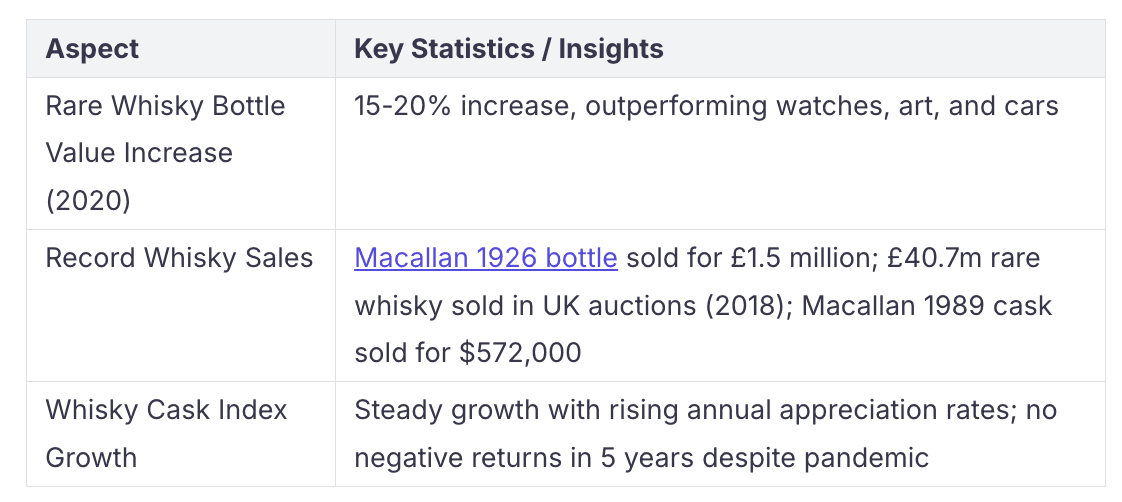This screenshot has height=502, width=1122.
Task: Click 'Value Increase' text in first row
Action: (x=140, y=153)
